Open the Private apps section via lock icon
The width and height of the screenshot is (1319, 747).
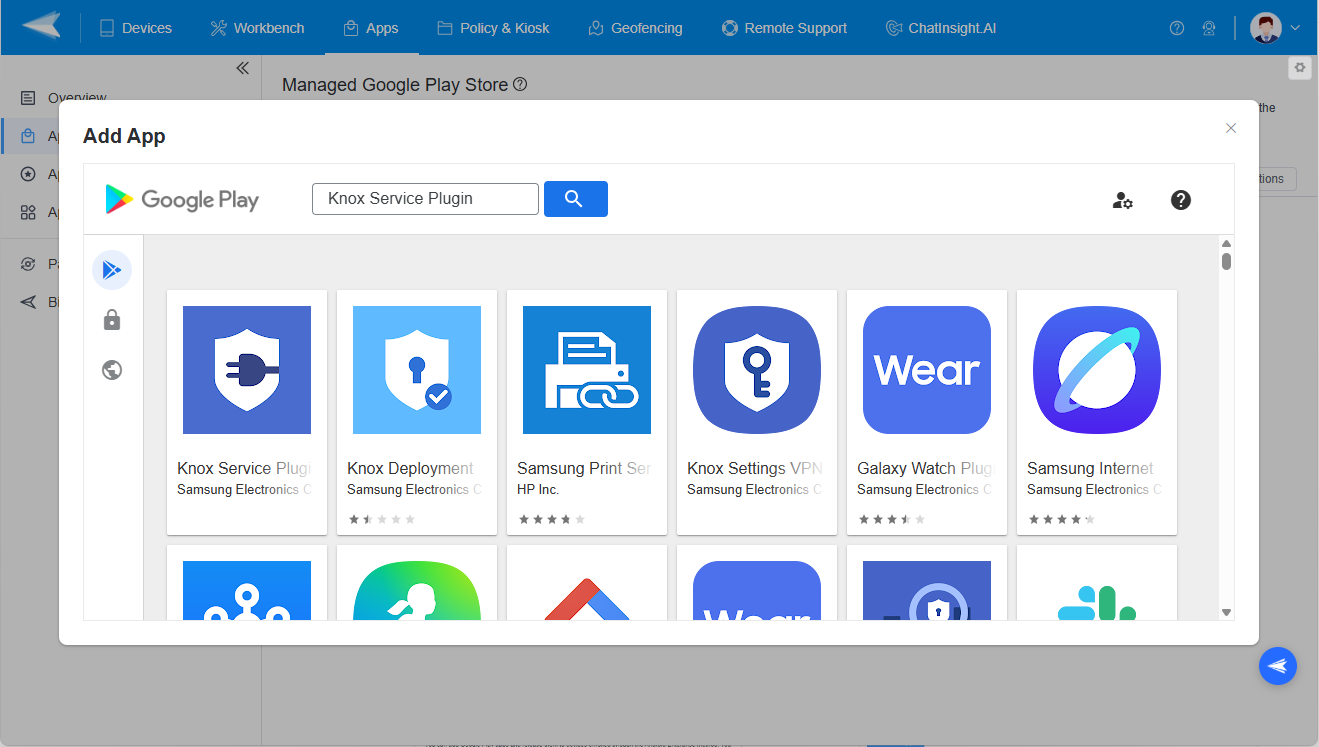112,319
